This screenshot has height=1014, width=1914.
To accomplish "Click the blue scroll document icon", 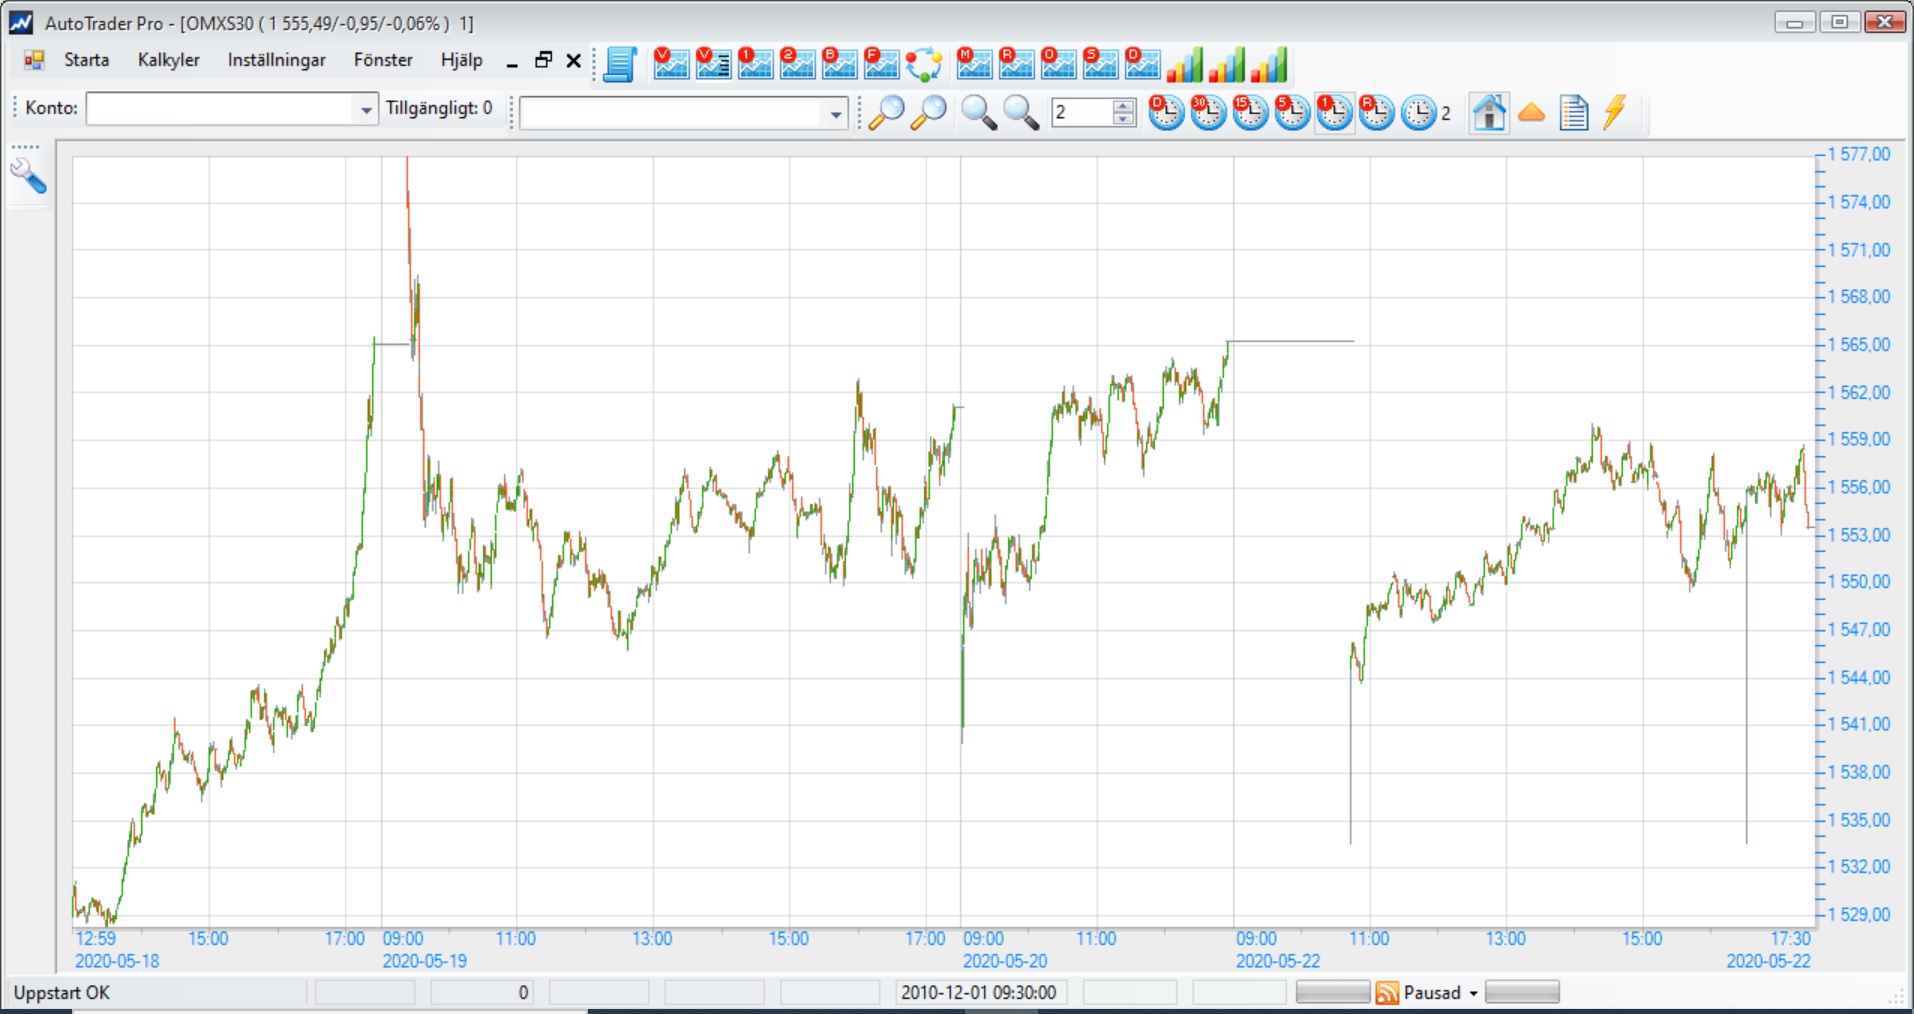I will point(620,64).
